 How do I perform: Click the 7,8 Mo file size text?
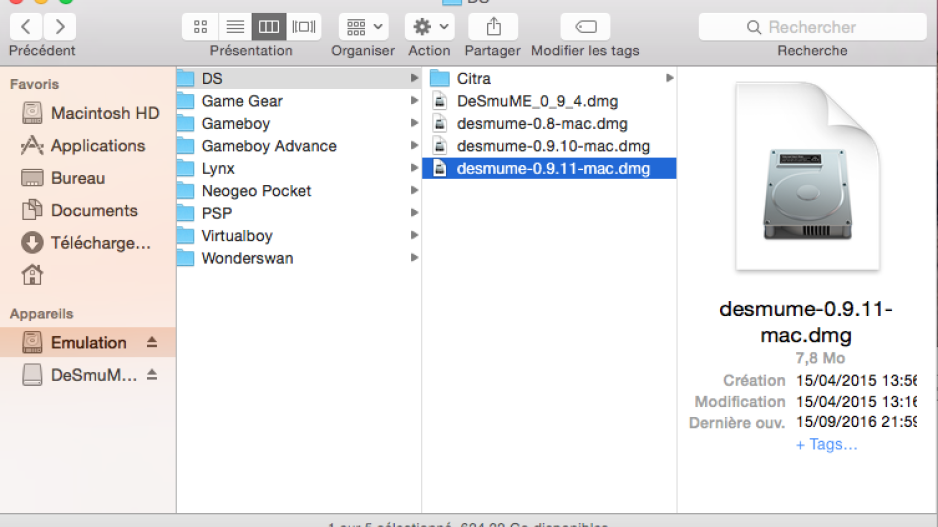click(820, 358)
